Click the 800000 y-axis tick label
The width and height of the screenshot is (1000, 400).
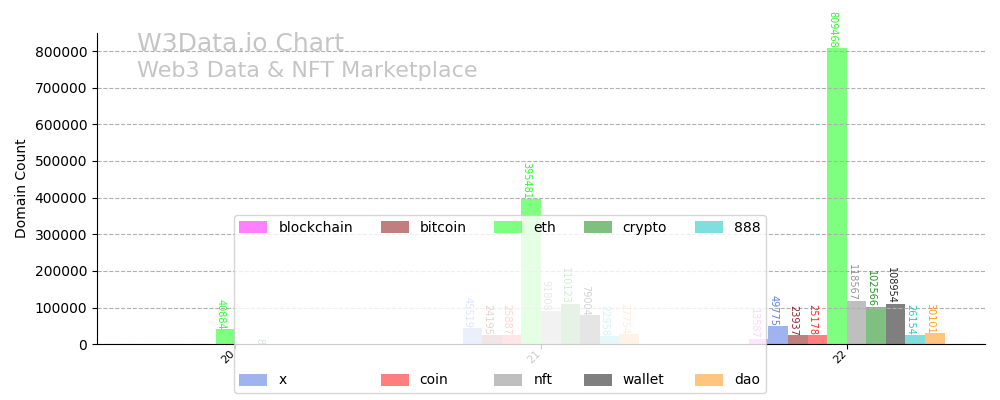point(62,52)
